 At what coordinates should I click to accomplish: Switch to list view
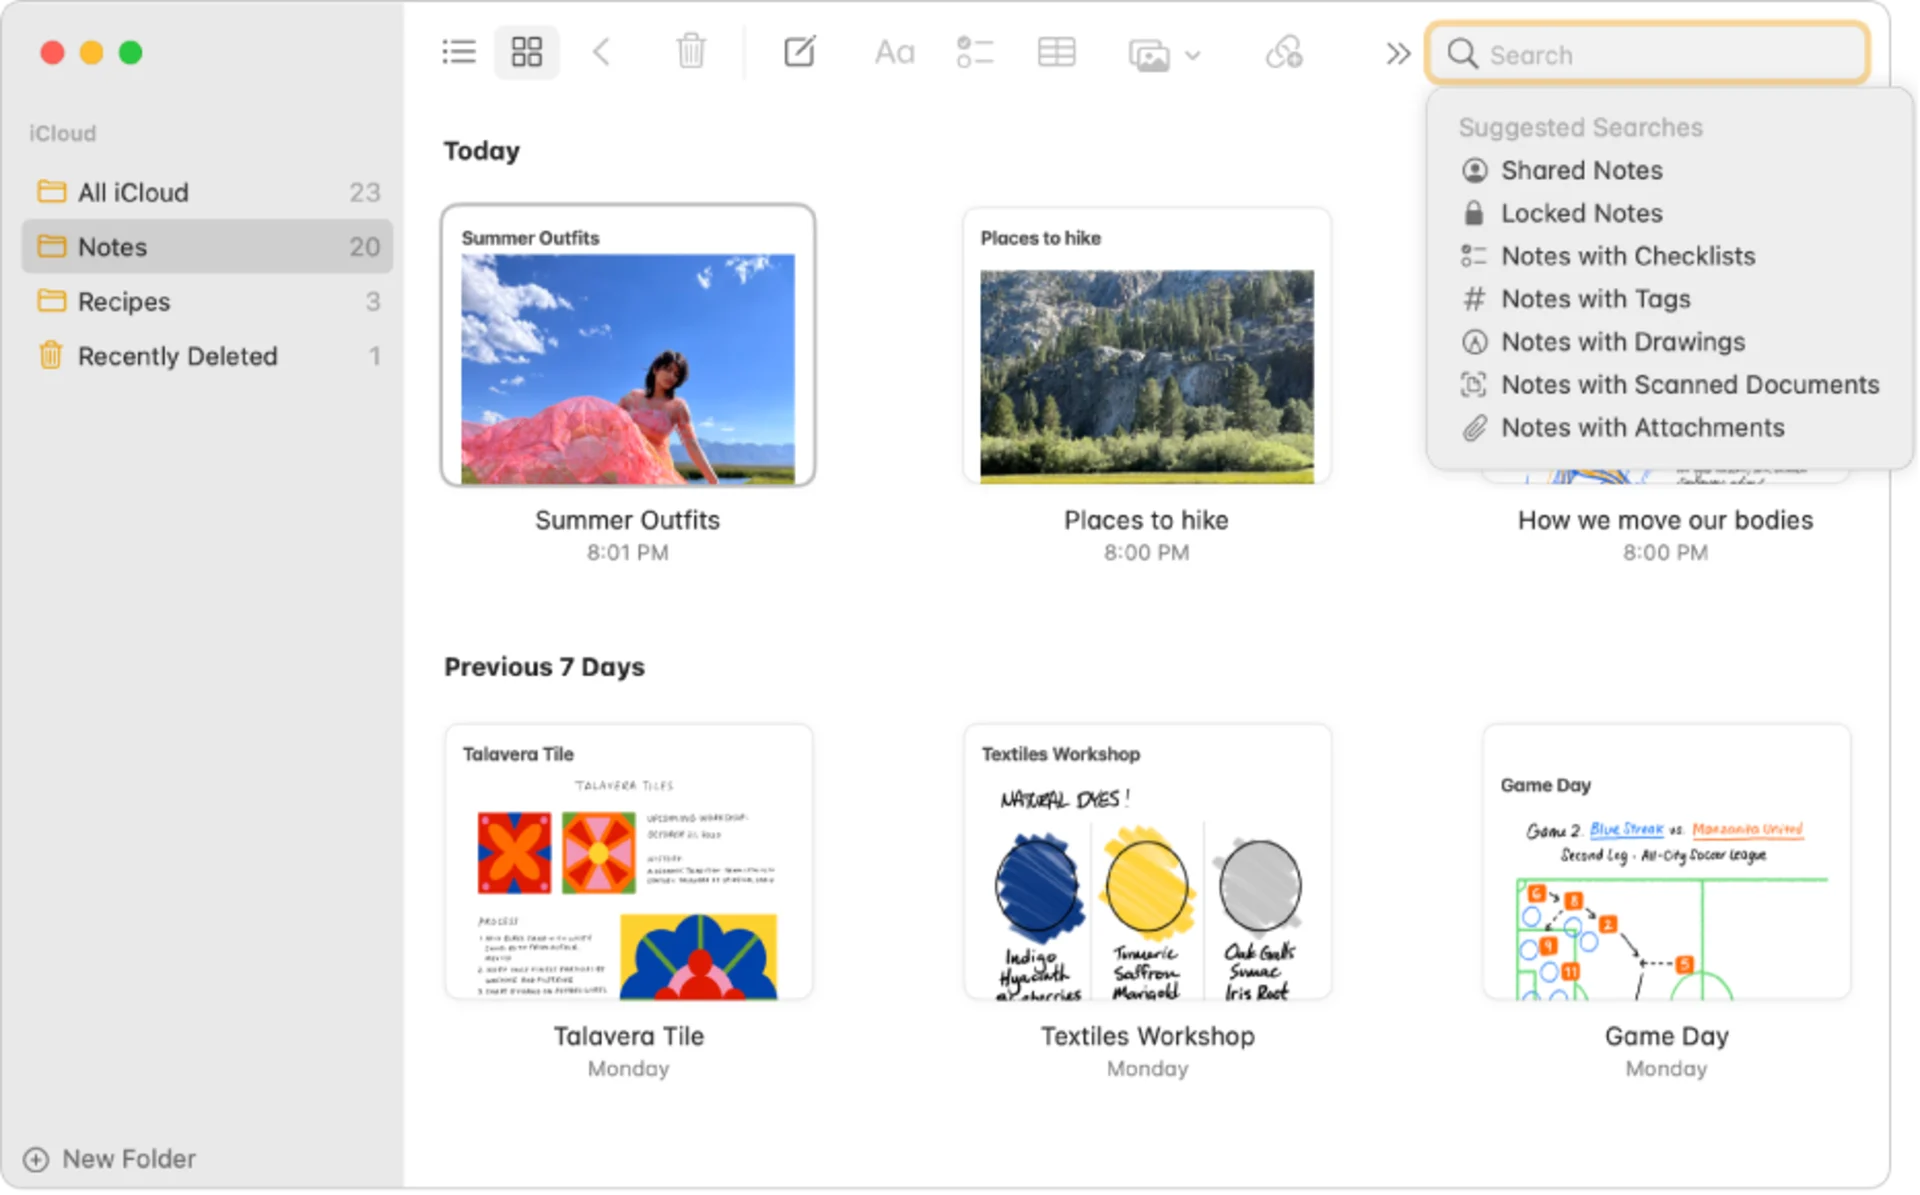click(x=458, y=52)
